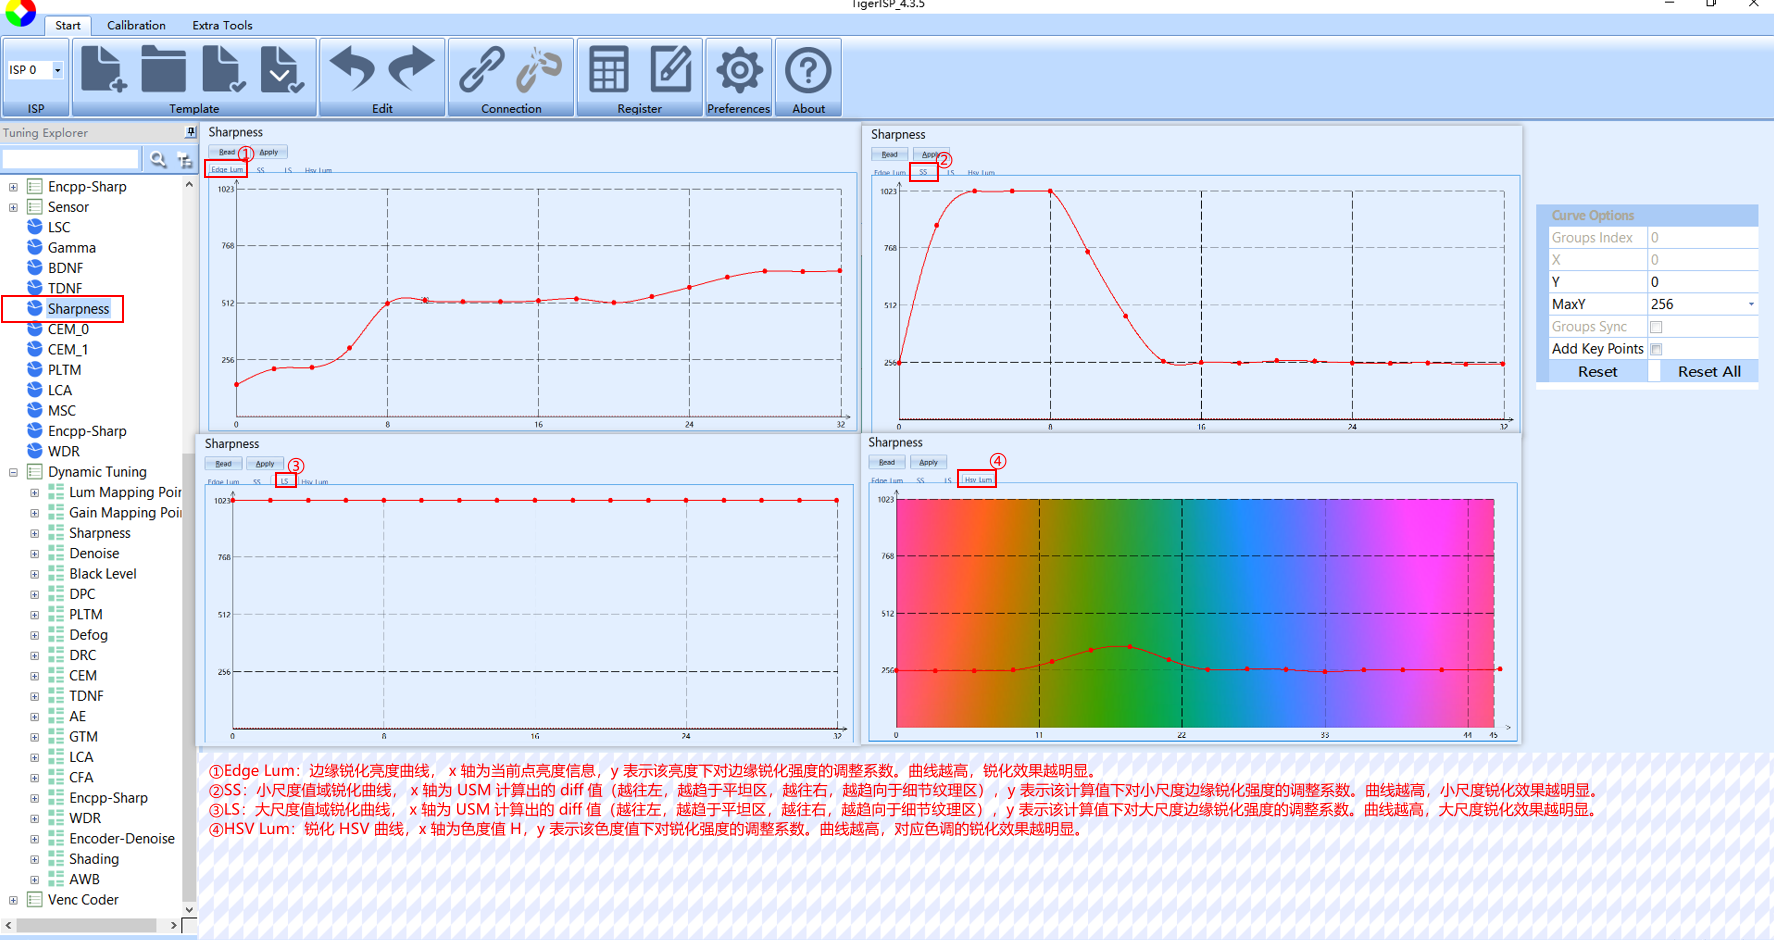Enable the Add Key Points checkbox
The width and height of the screenshot is (1774, 940).
(1656, 349)
